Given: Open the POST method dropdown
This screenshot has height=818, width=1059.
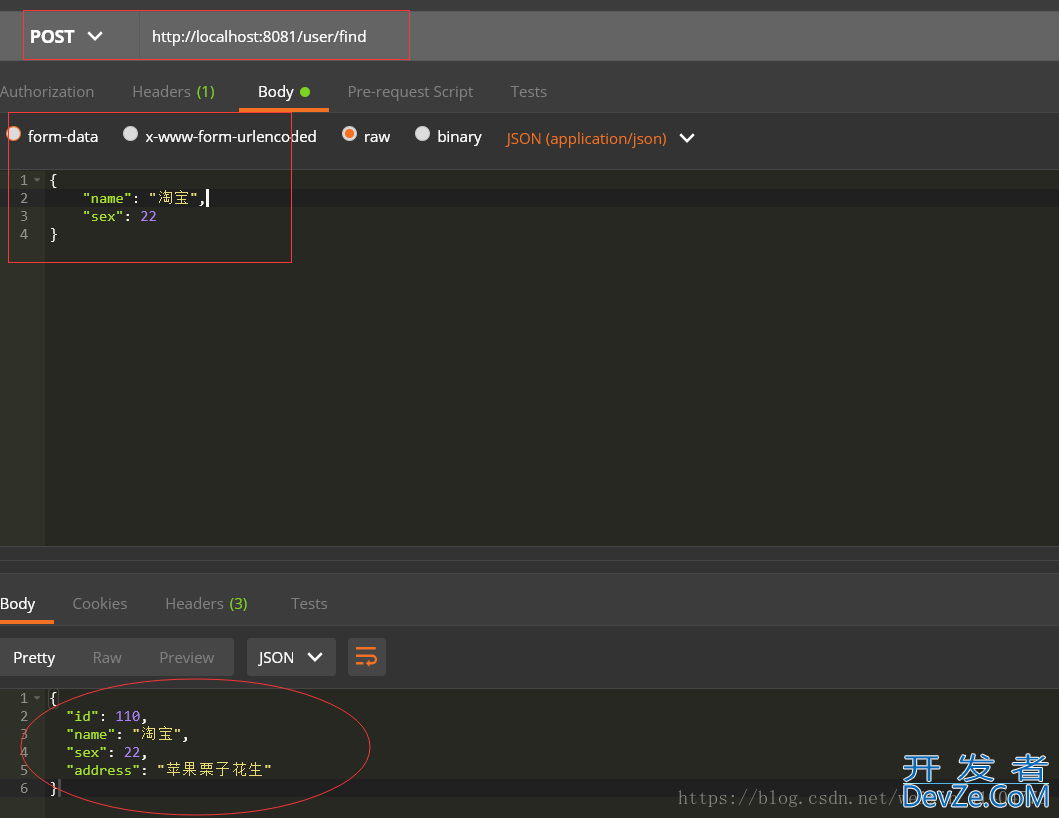Looking at the screenshot, I should (66, 36).
